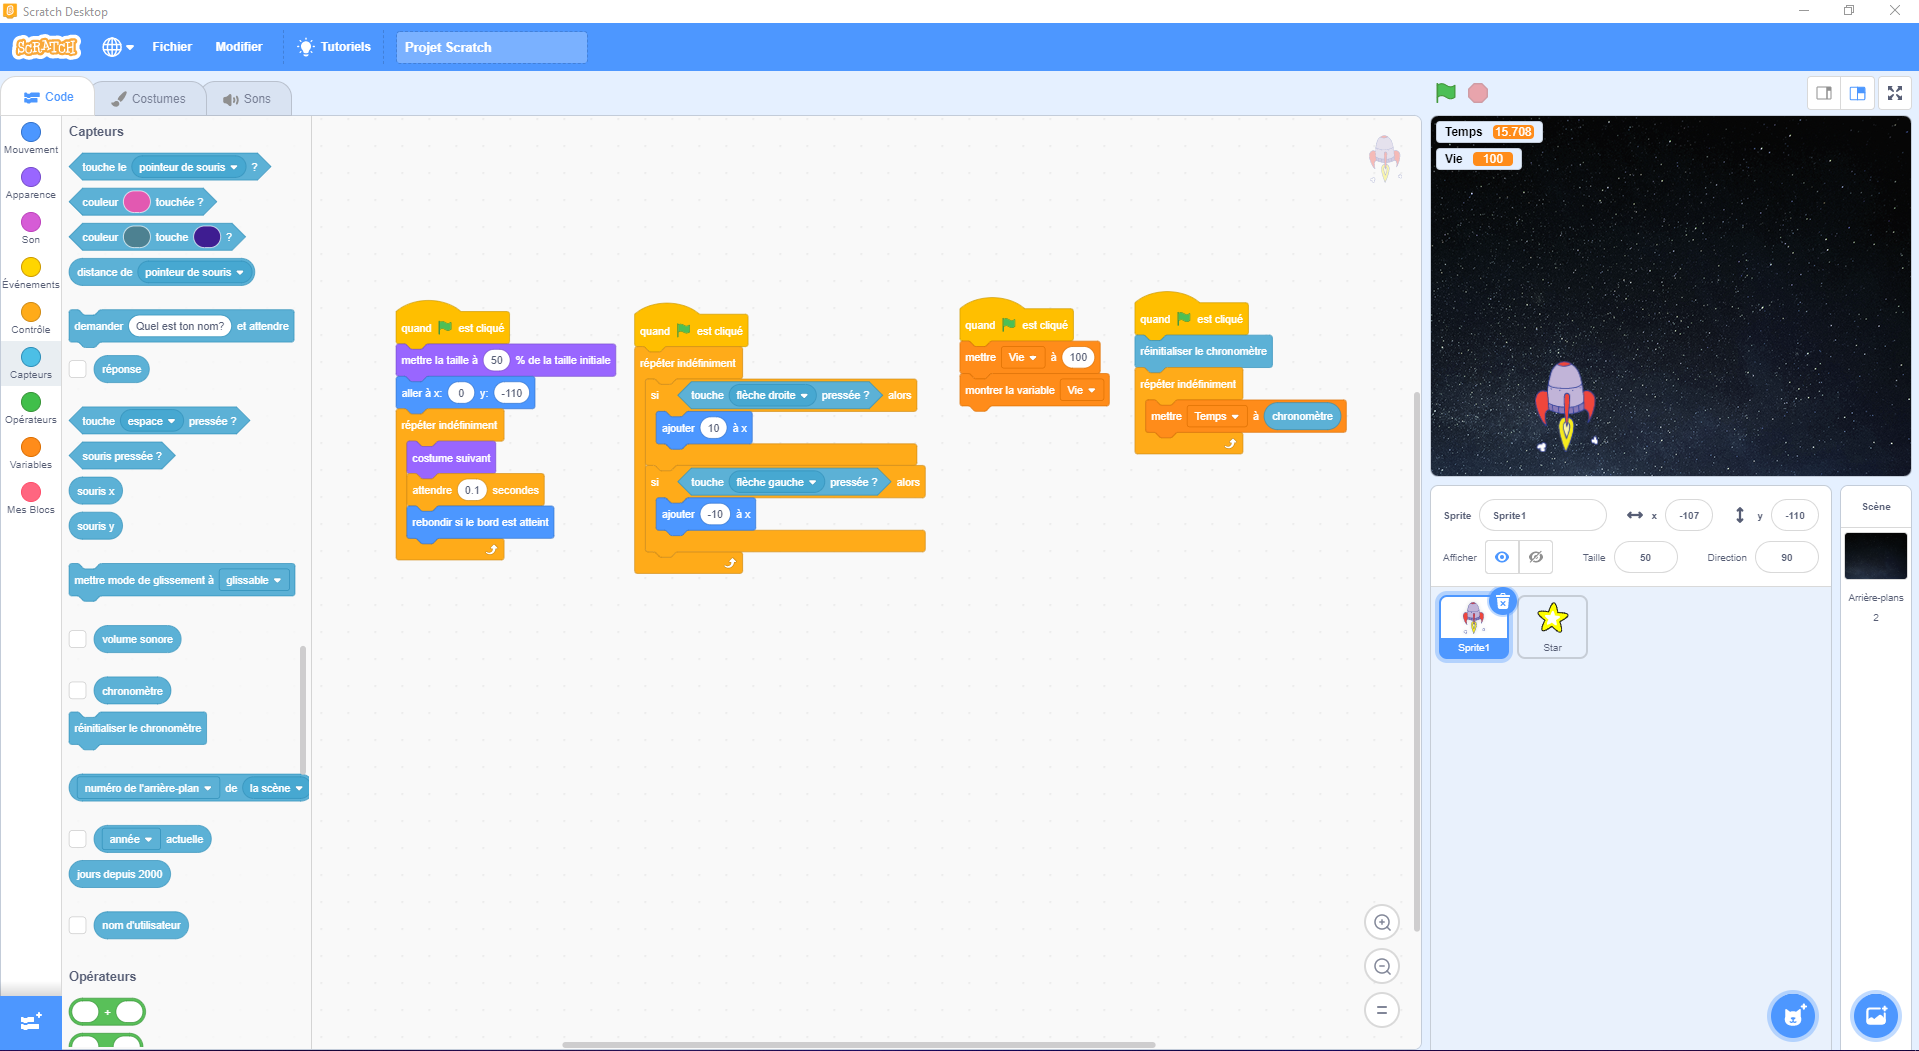
Task: Delete Sprite1 using the trash icon
Action: pyautogui.click(x=1502, y=602)
